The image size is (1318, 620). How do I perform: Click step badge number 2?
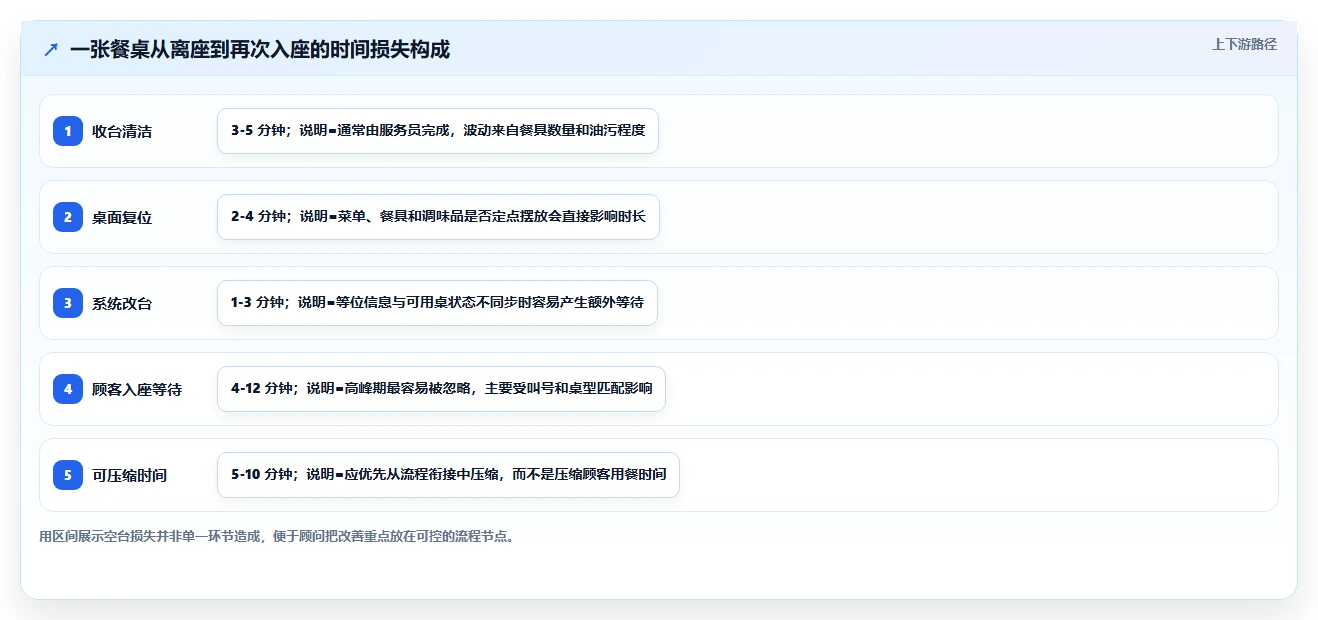click(x=68, y=217)
